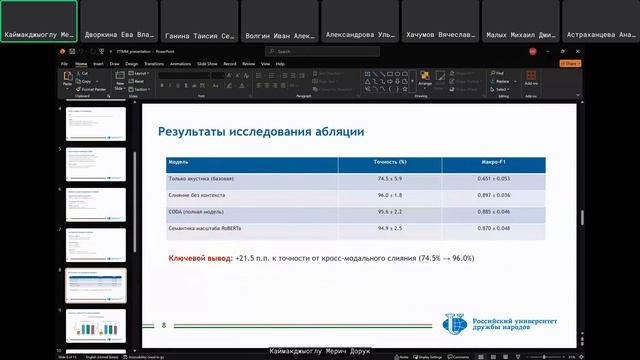
Task: Click the Copy command
Action: click(84, 81)
